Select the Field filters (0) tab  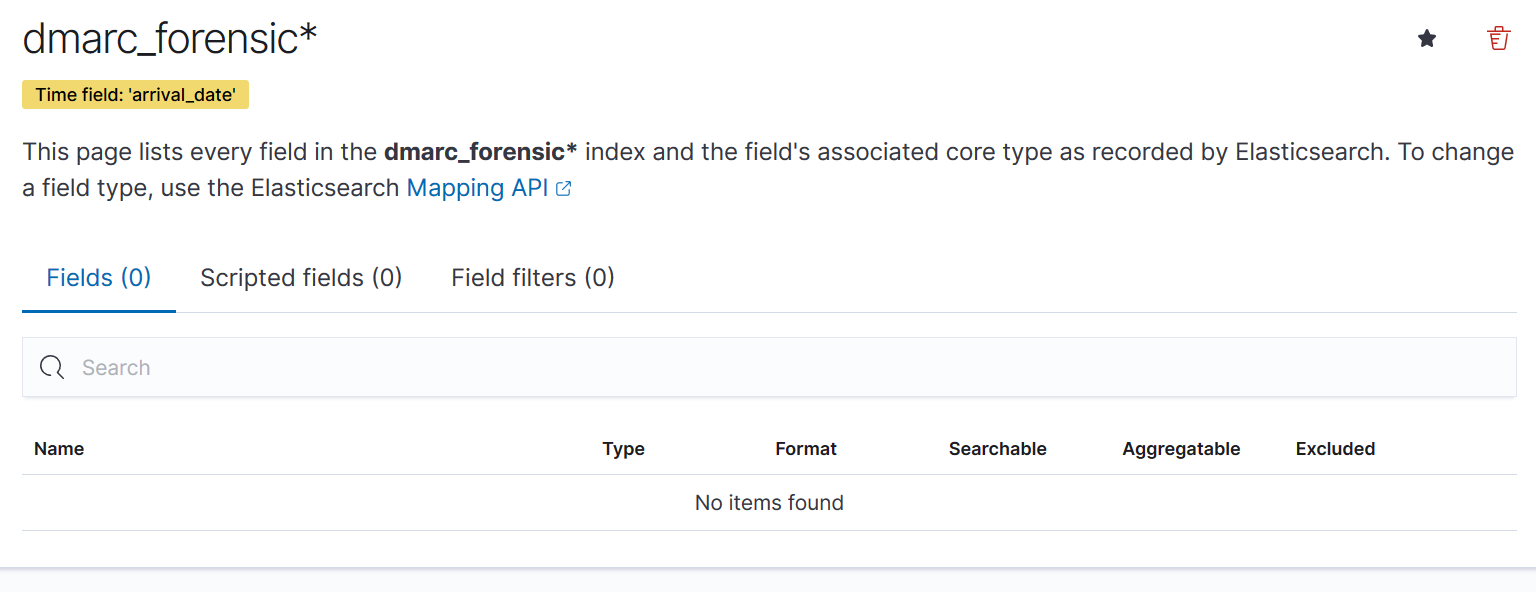coord(533,277)
